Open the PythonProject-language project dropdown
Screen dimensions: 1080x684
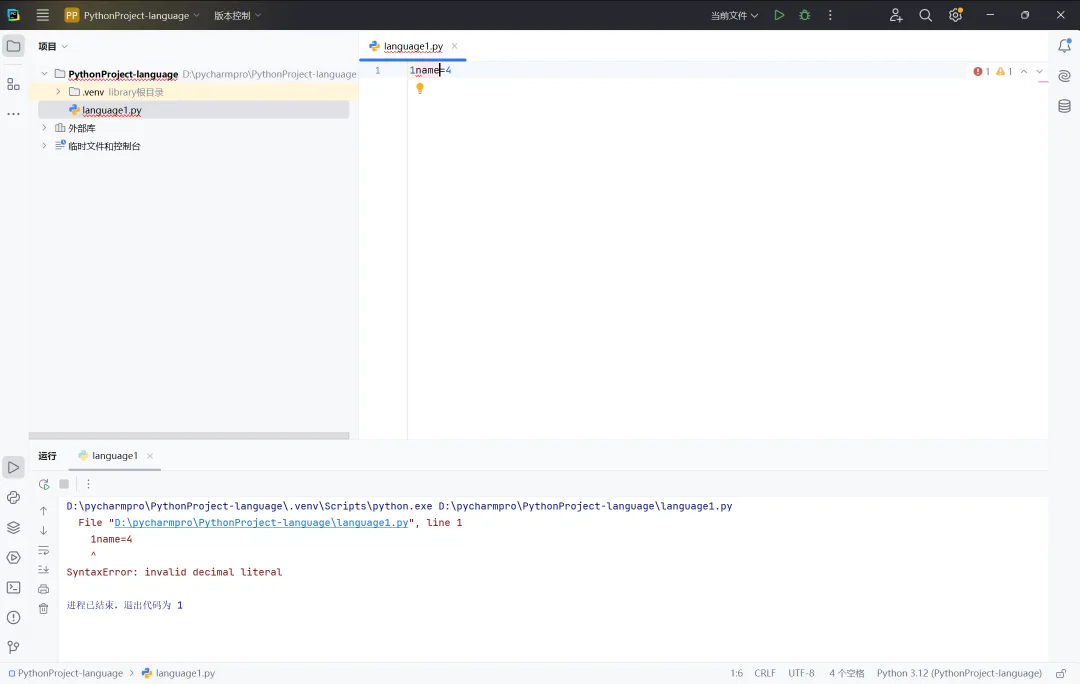coord(132,15)
